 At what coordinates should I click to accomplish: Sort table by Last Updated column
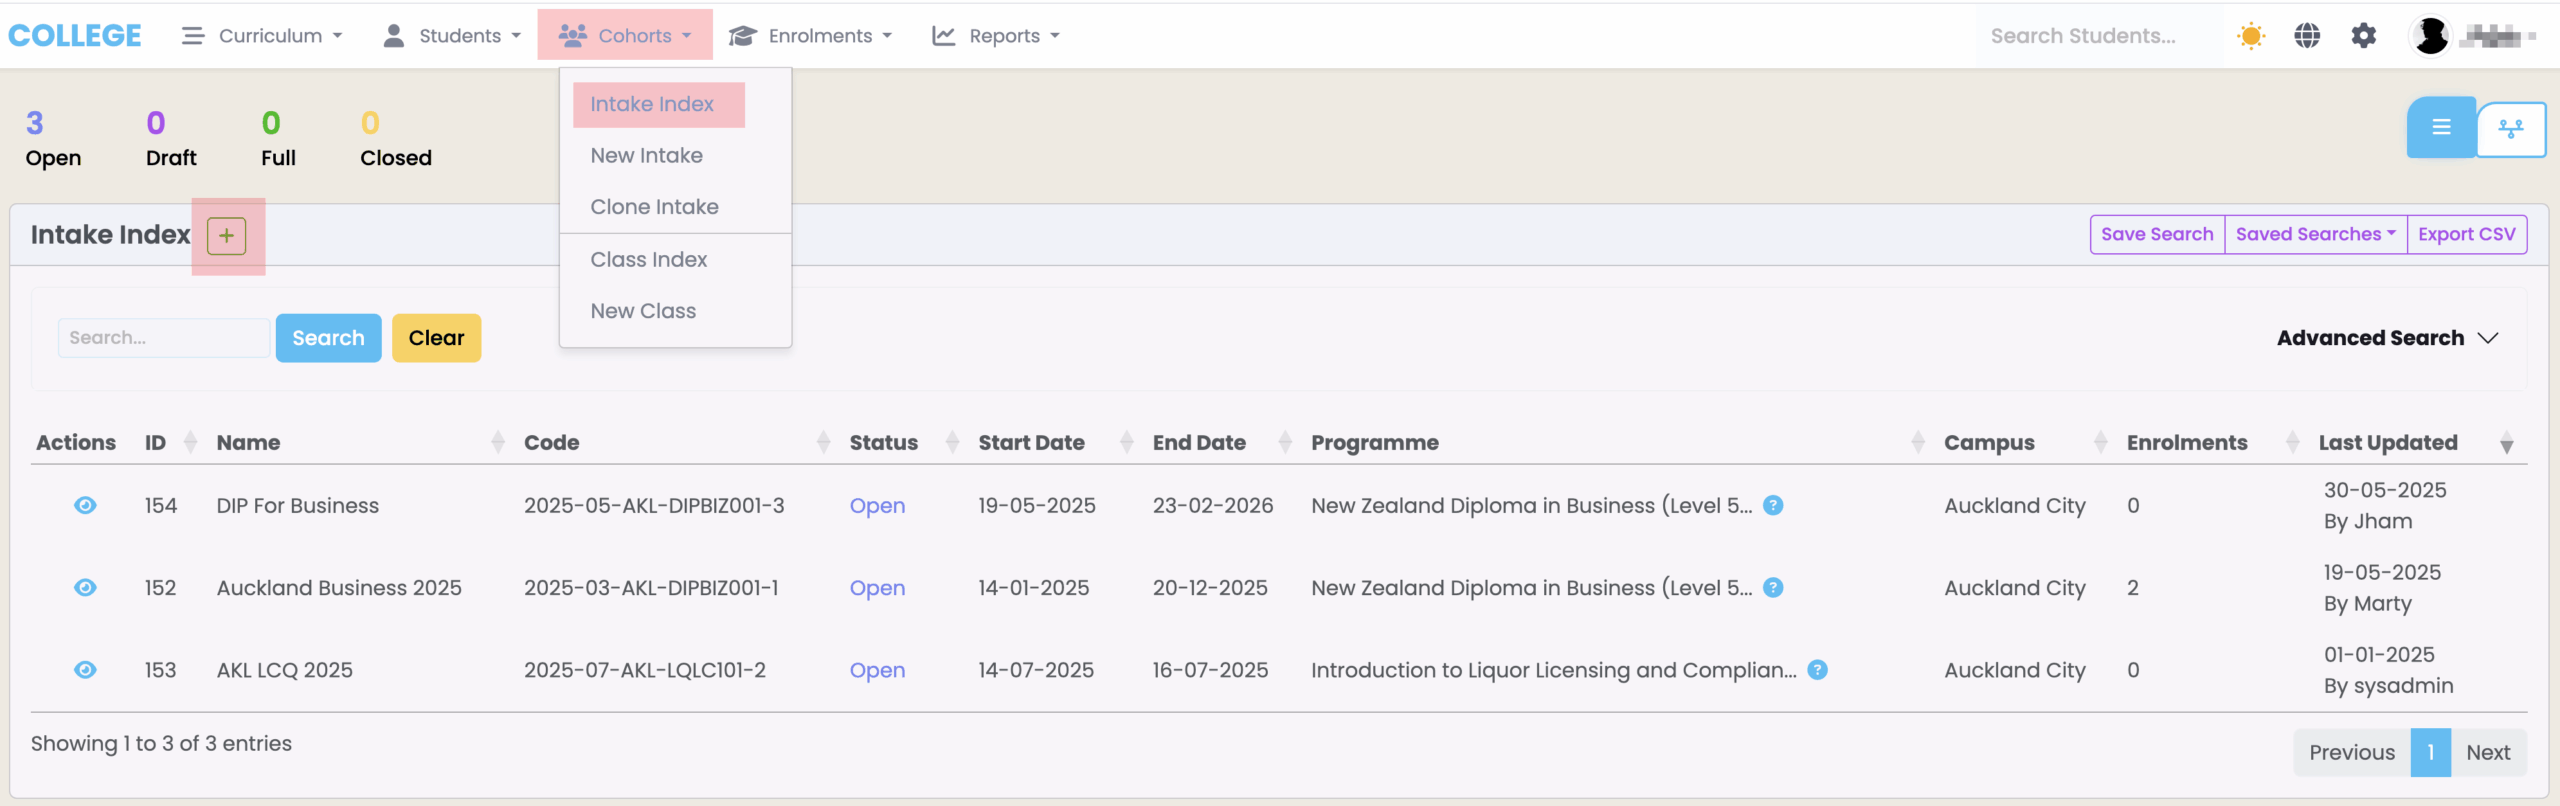click(x=2416, y=443)
